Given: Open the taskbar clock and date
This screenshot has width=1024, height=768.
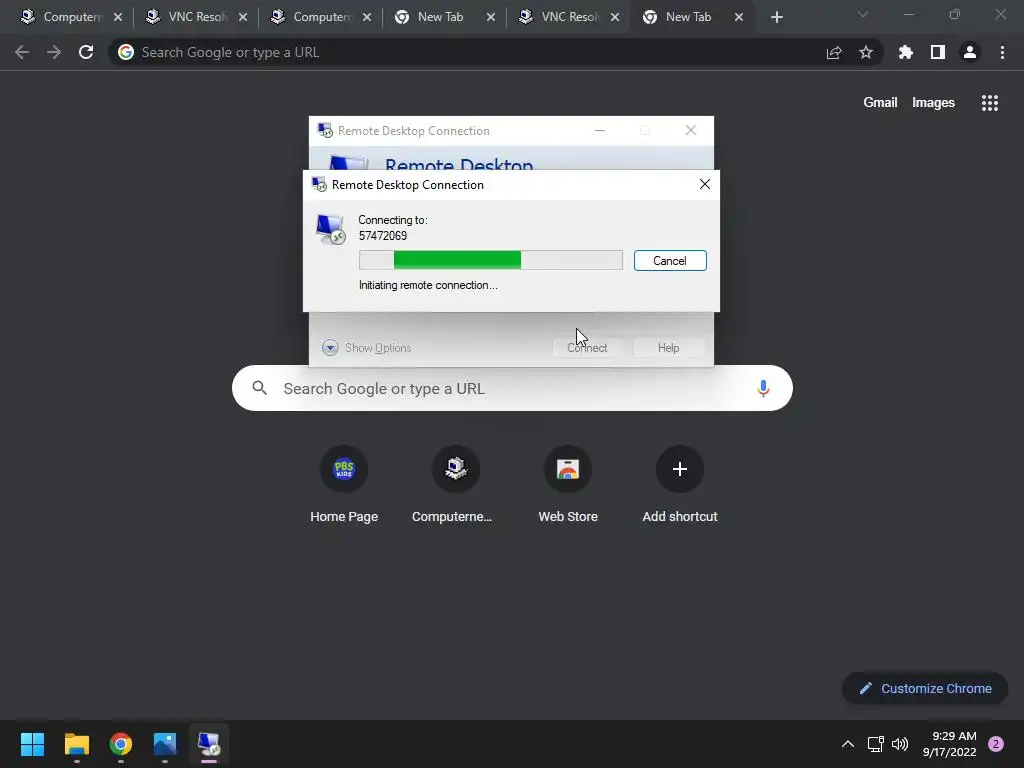Looking at the screenshot, I should pos(950,744).
